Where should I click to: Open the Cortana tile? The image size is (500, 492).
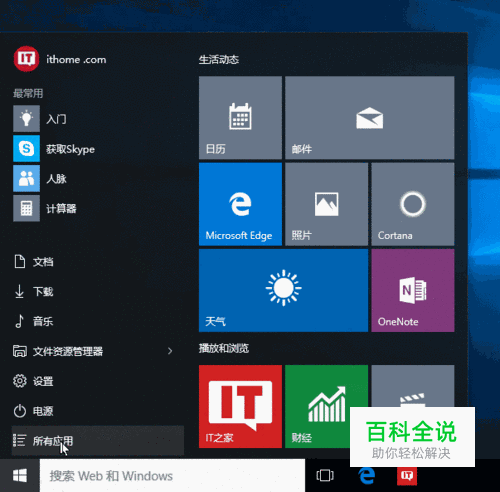[413, 204]
